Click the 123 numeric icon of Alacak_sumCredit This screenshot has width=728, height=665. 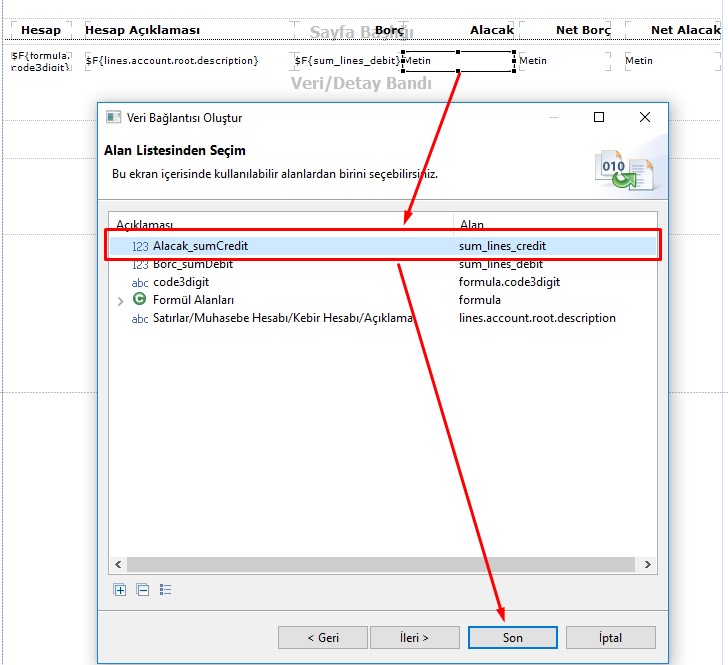tap(140, 246)
